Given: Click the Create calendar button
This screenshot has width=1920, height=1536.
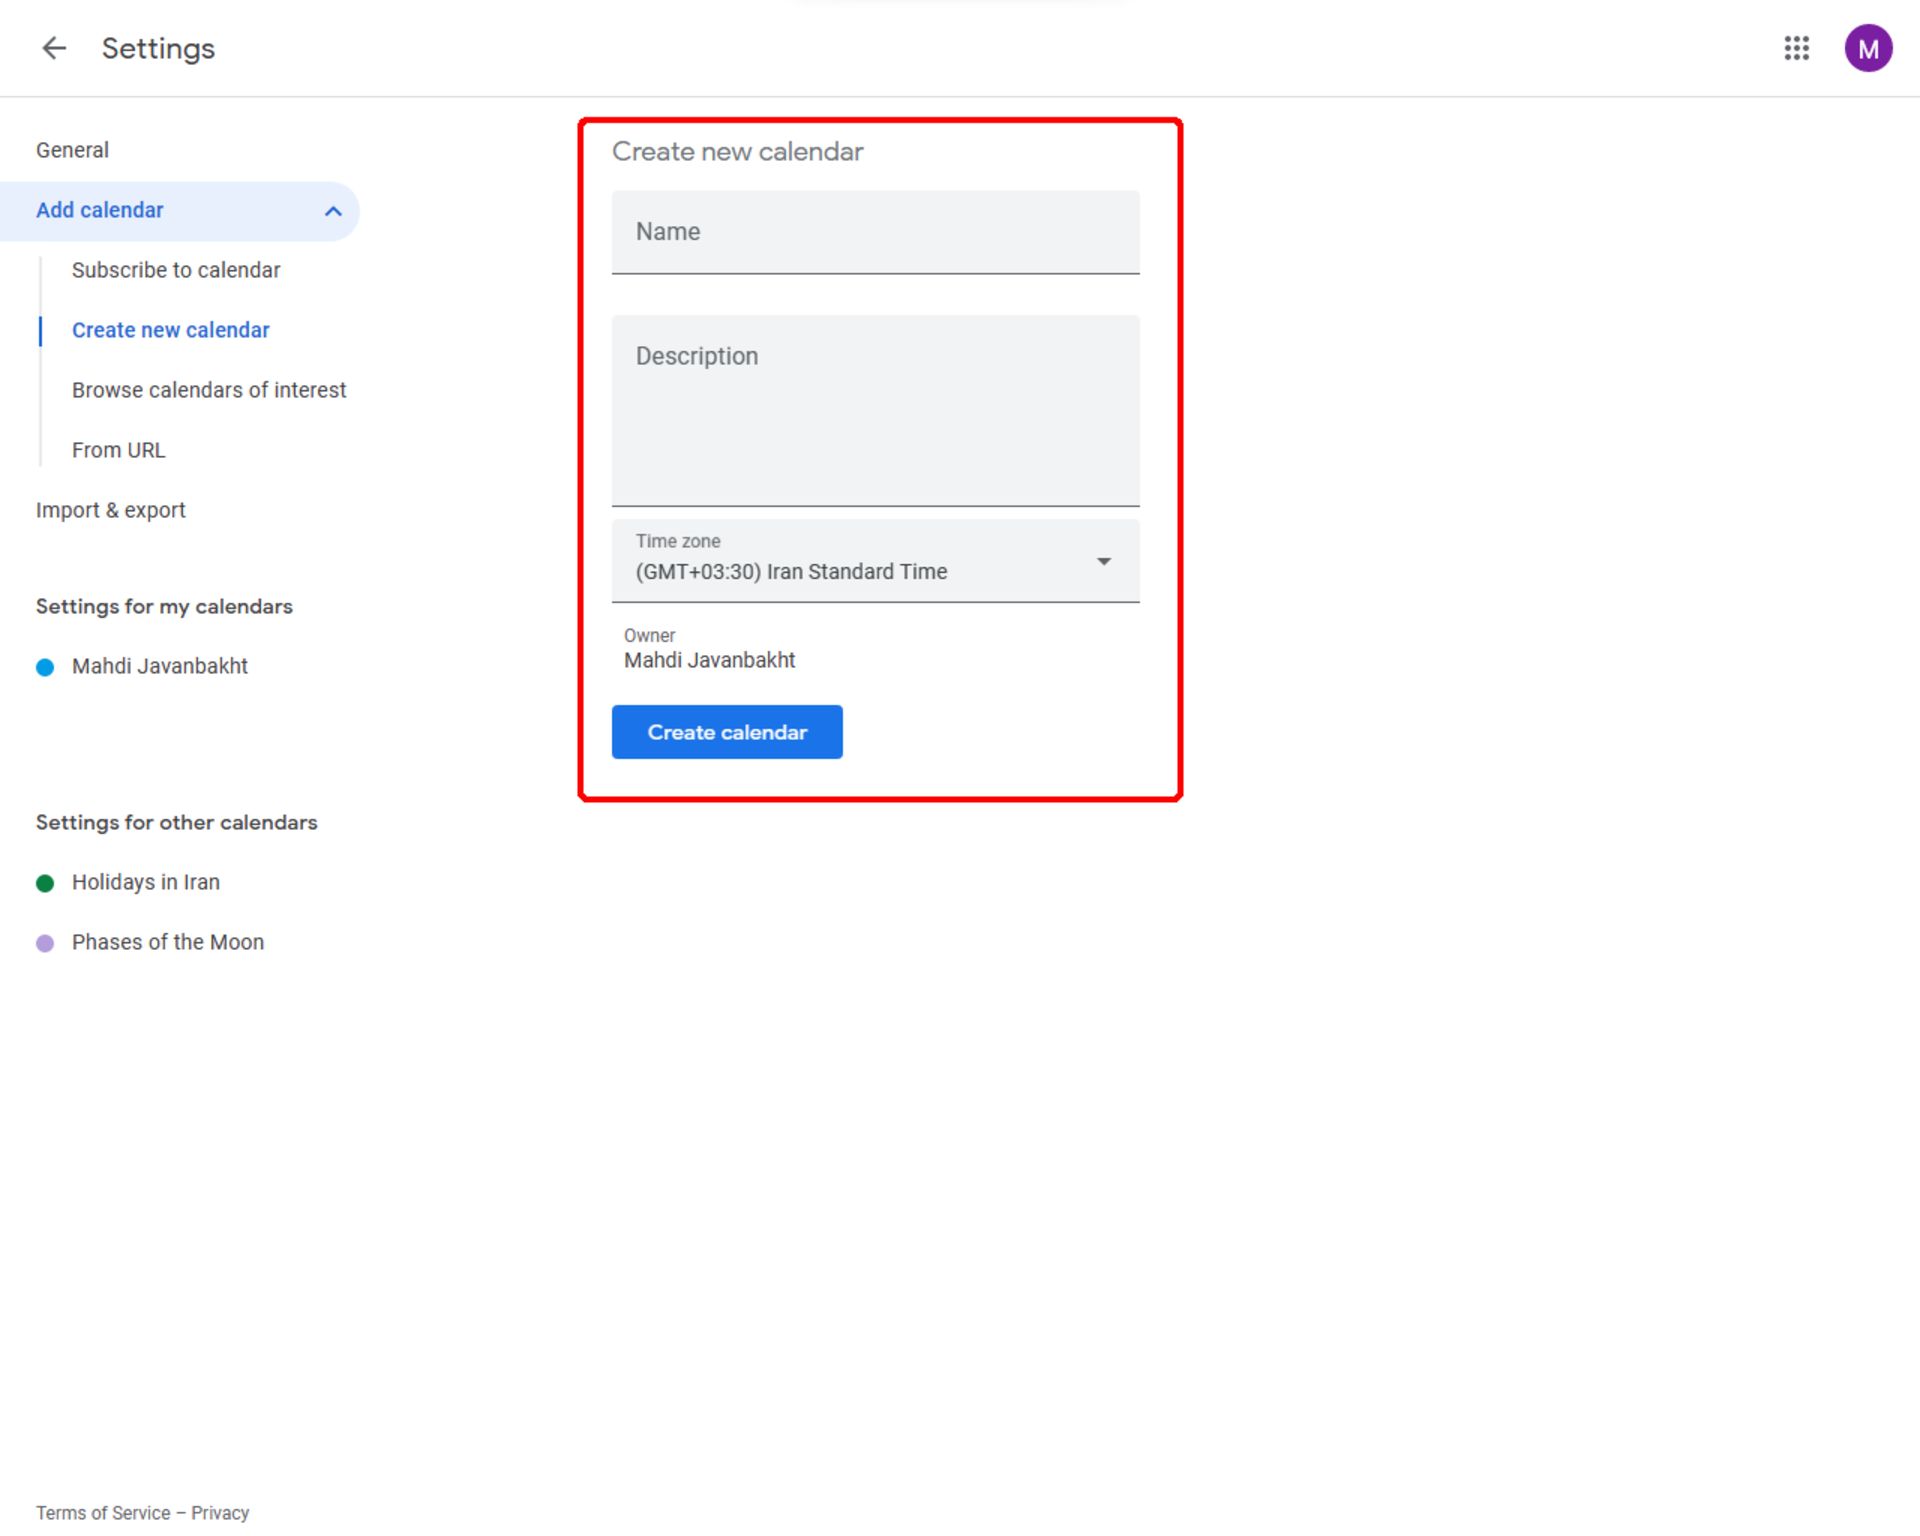Looking at the screenshot, I should pyautogui.click(x=727, y=732).
